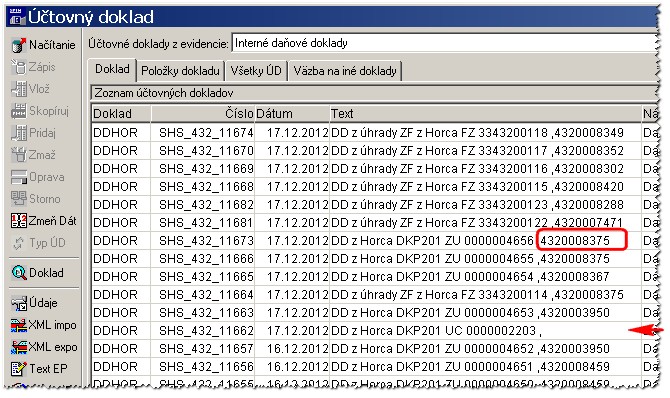Click text ending 3343200123 ,4320008288

click(477, 205)
